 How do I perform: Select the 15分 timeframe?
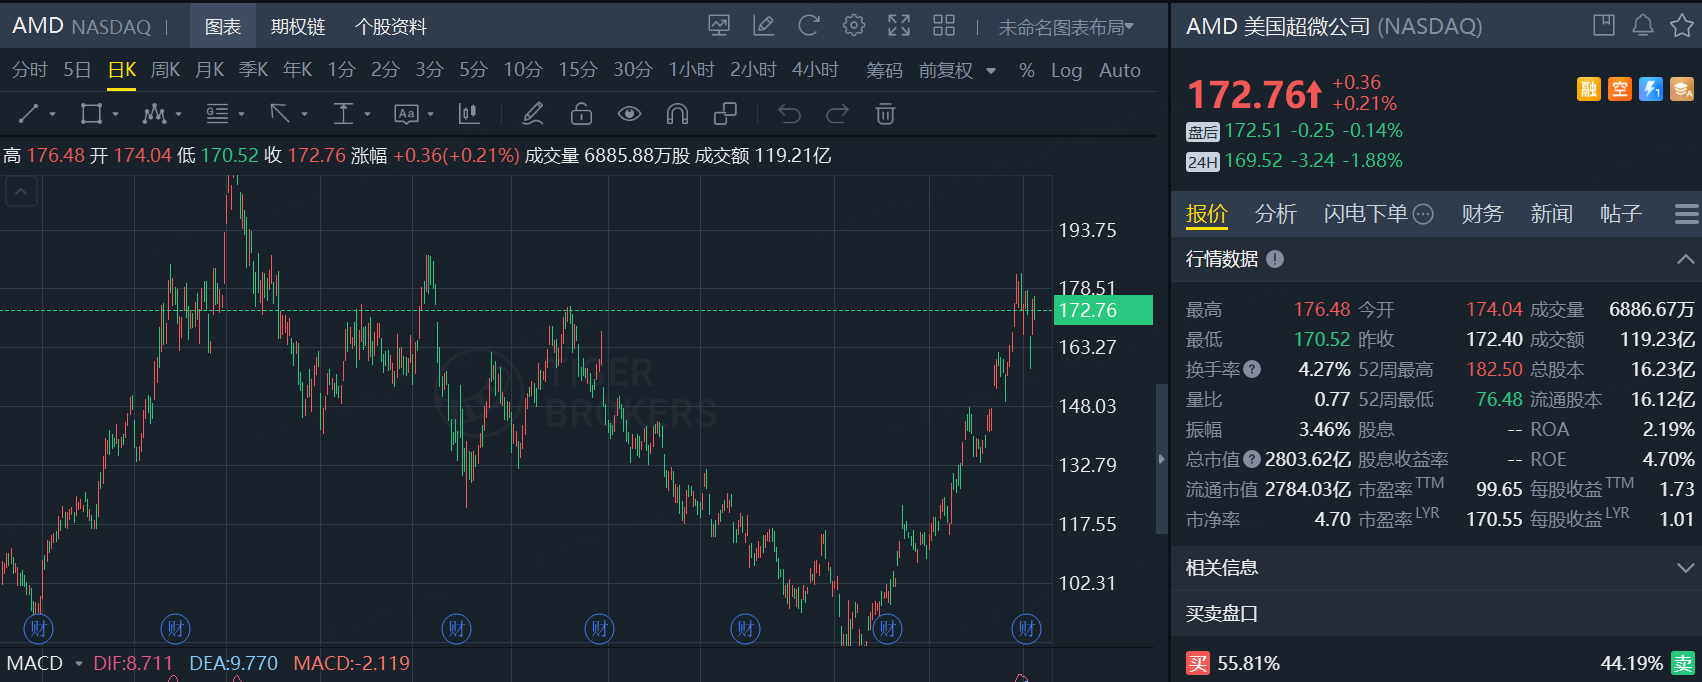pyautogui.click(x=578, y=70)
